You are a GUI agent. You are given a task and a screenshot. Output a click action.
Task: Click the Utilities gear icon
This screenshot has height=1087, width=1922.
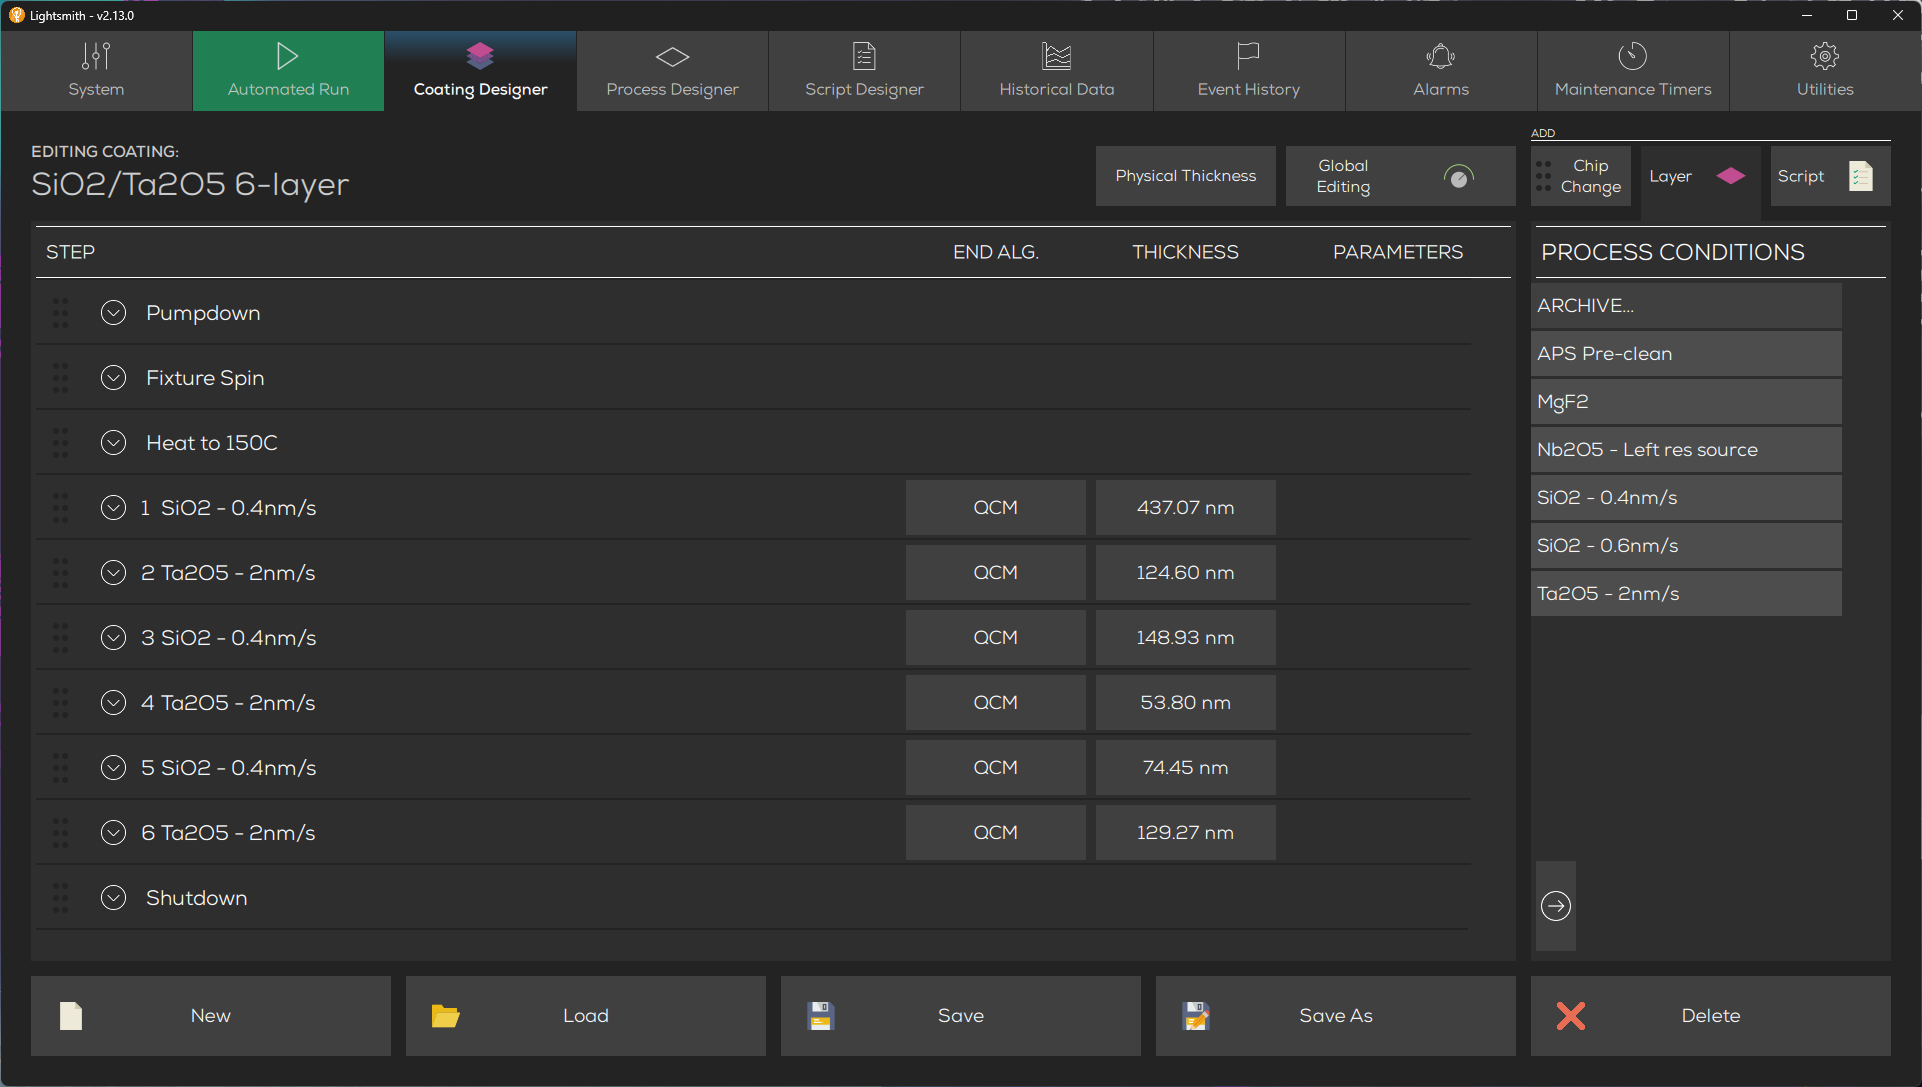(1824, 56)
